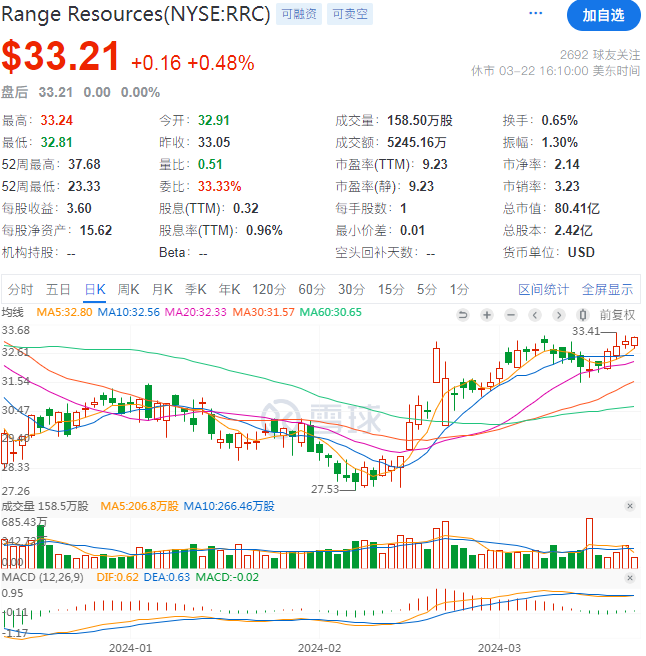This screenshot has width=646, height=656.
Task: Open 全屏显示 fullscreen chart
Action: click(x=607, y=289)
